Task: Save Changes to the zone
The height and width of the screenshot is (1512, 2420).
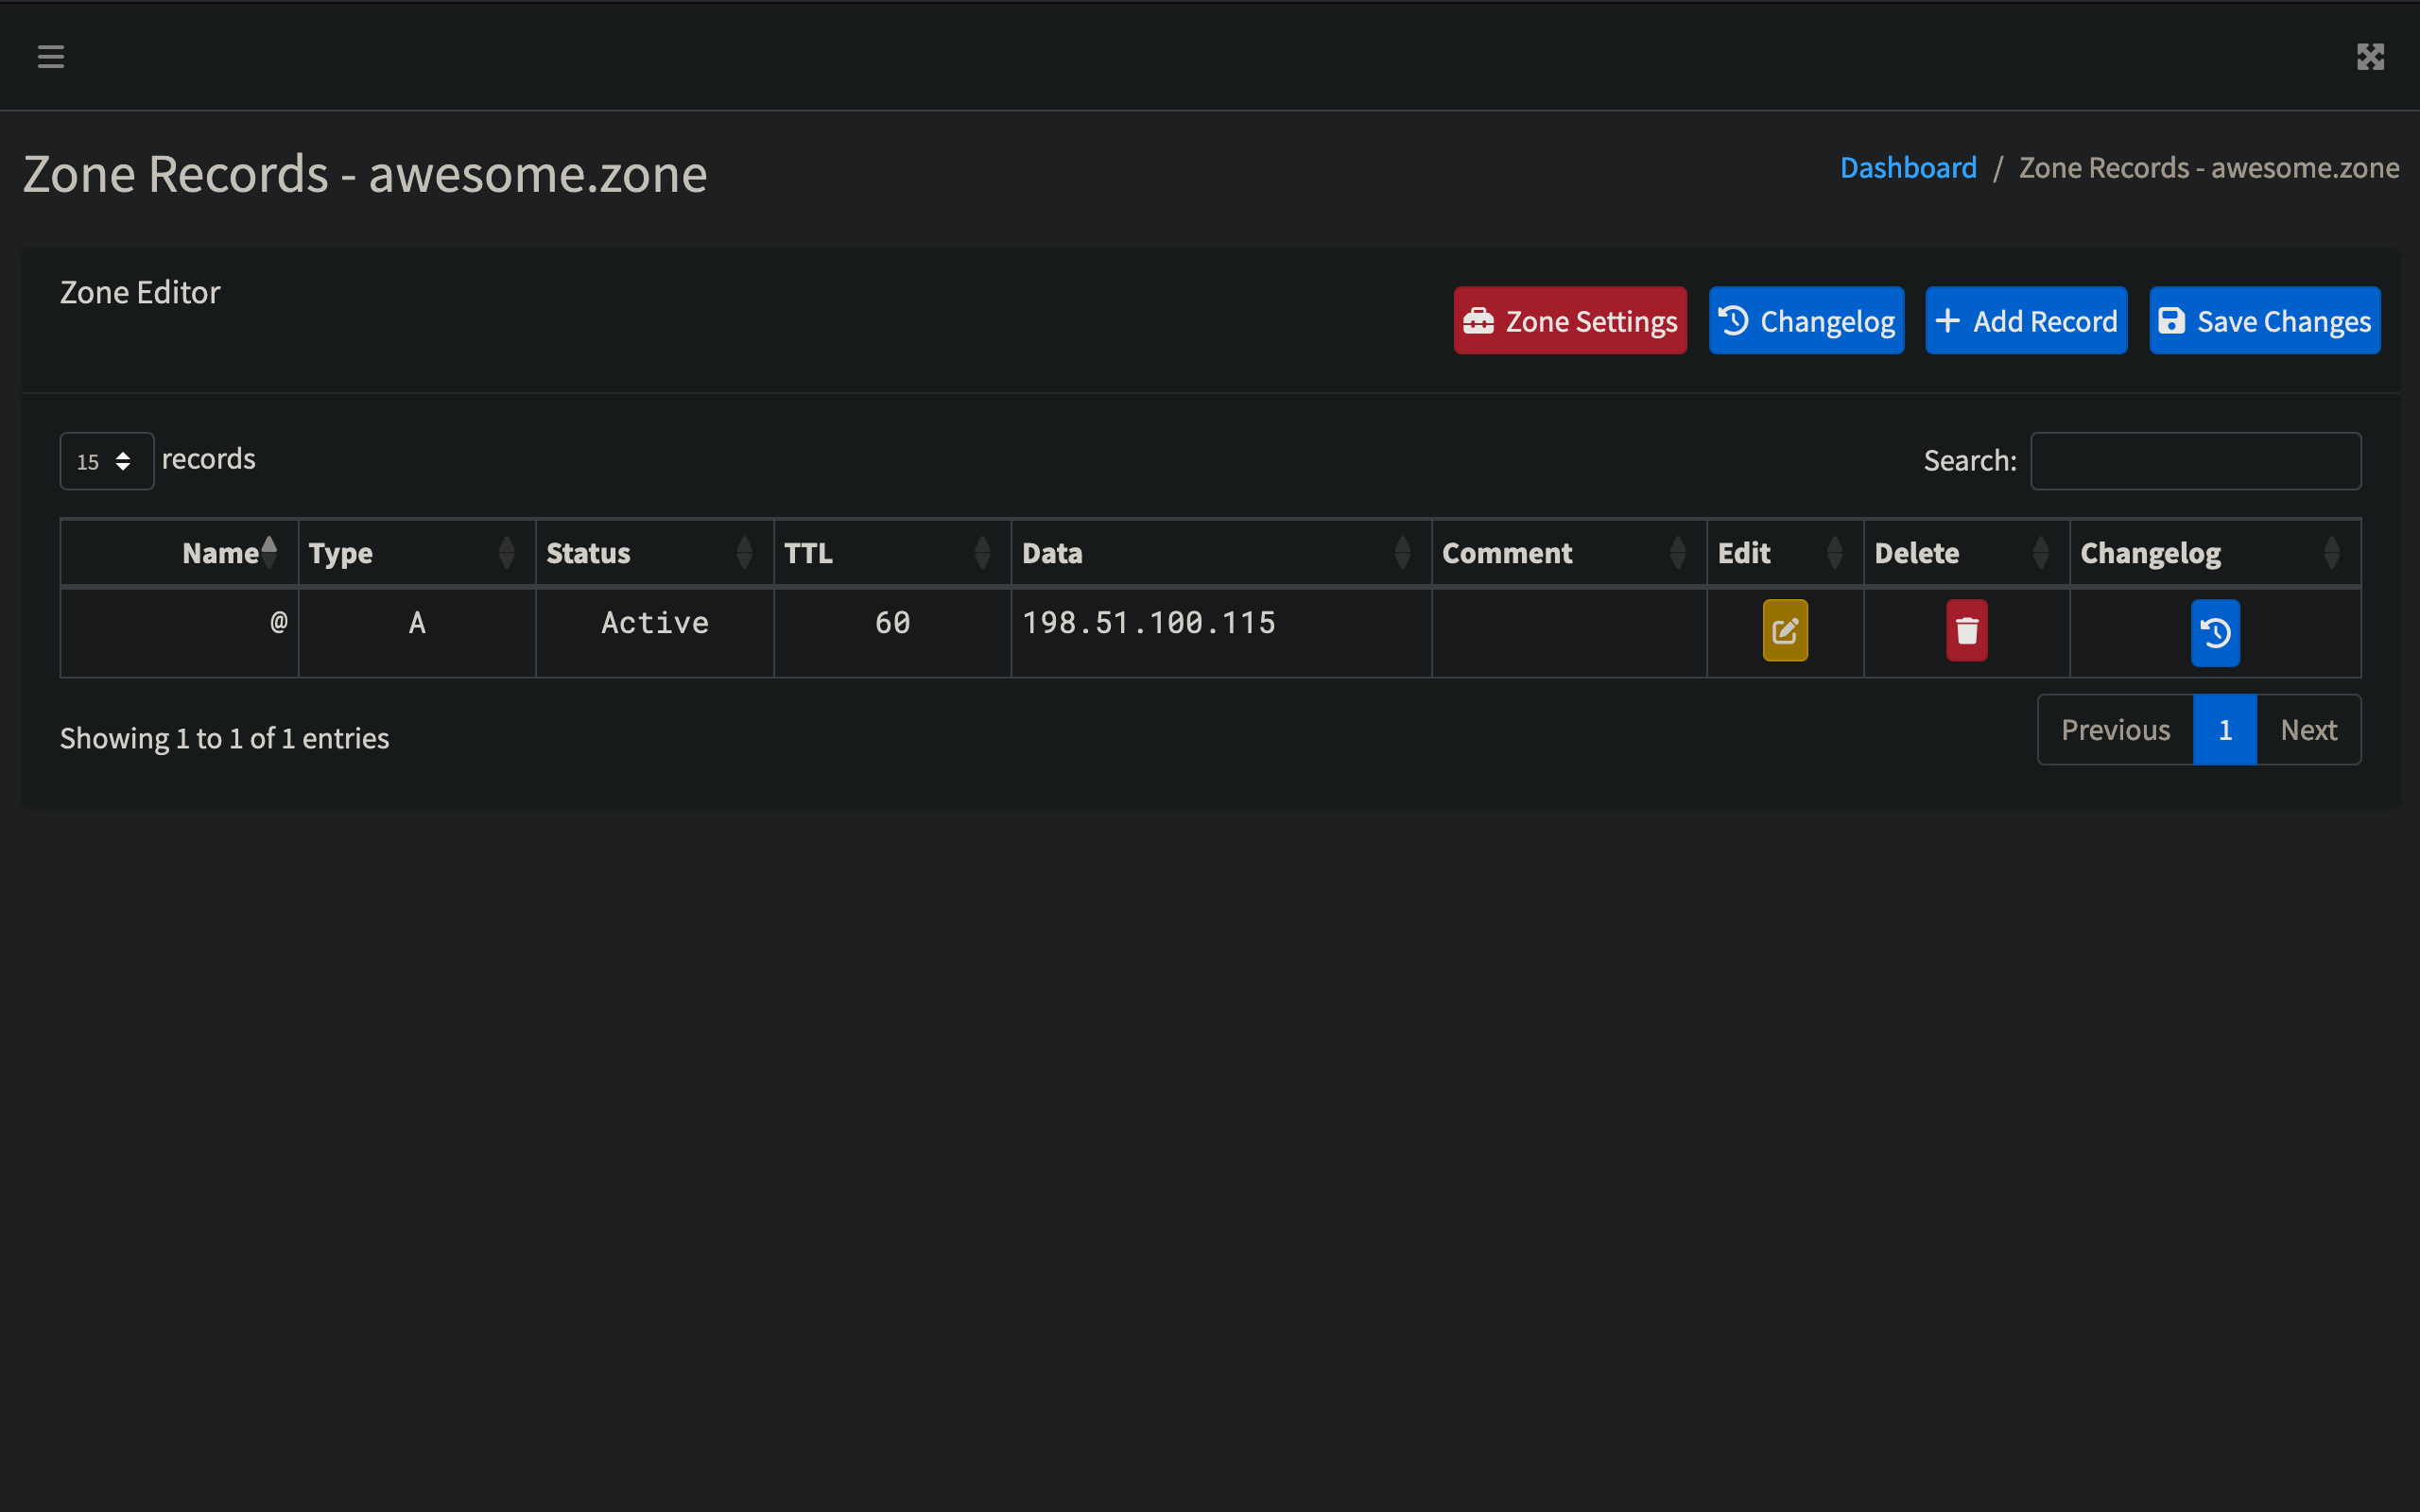Action: 2265,321
